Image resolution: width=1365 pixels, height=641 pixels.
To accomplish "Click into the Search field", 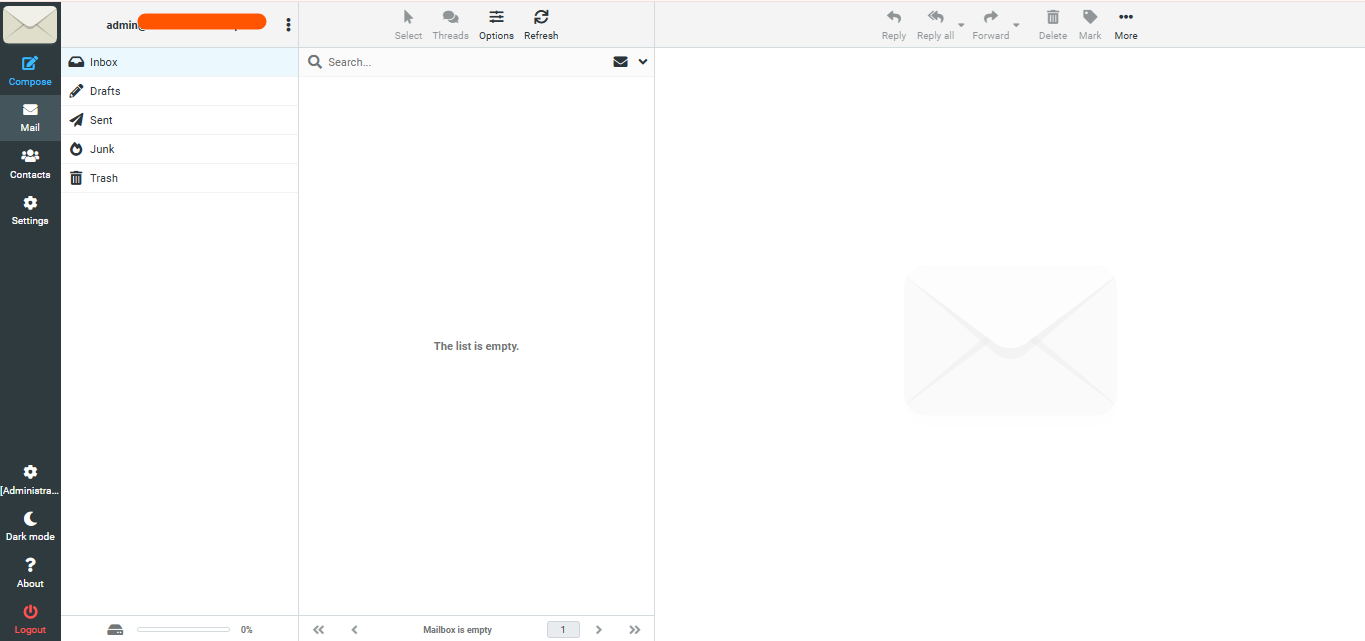I will (x=466, y=62).
